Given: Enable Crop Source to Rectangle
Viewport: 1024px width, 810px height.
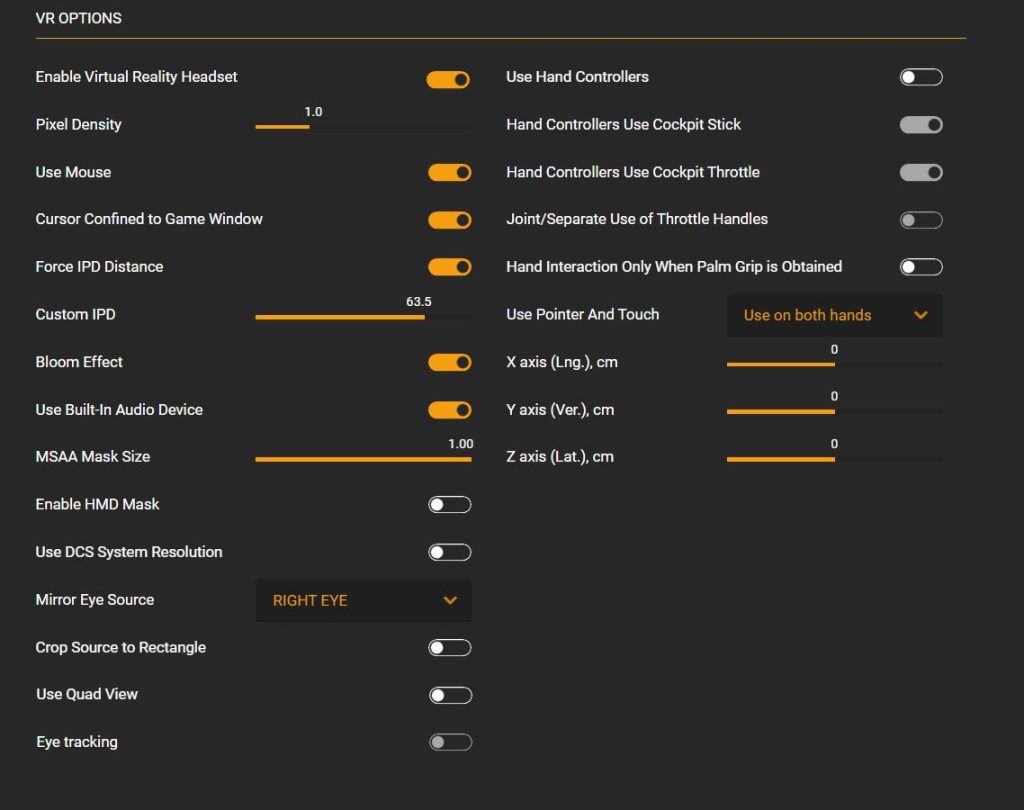Looking at the screenshot, I should [449, 648].
